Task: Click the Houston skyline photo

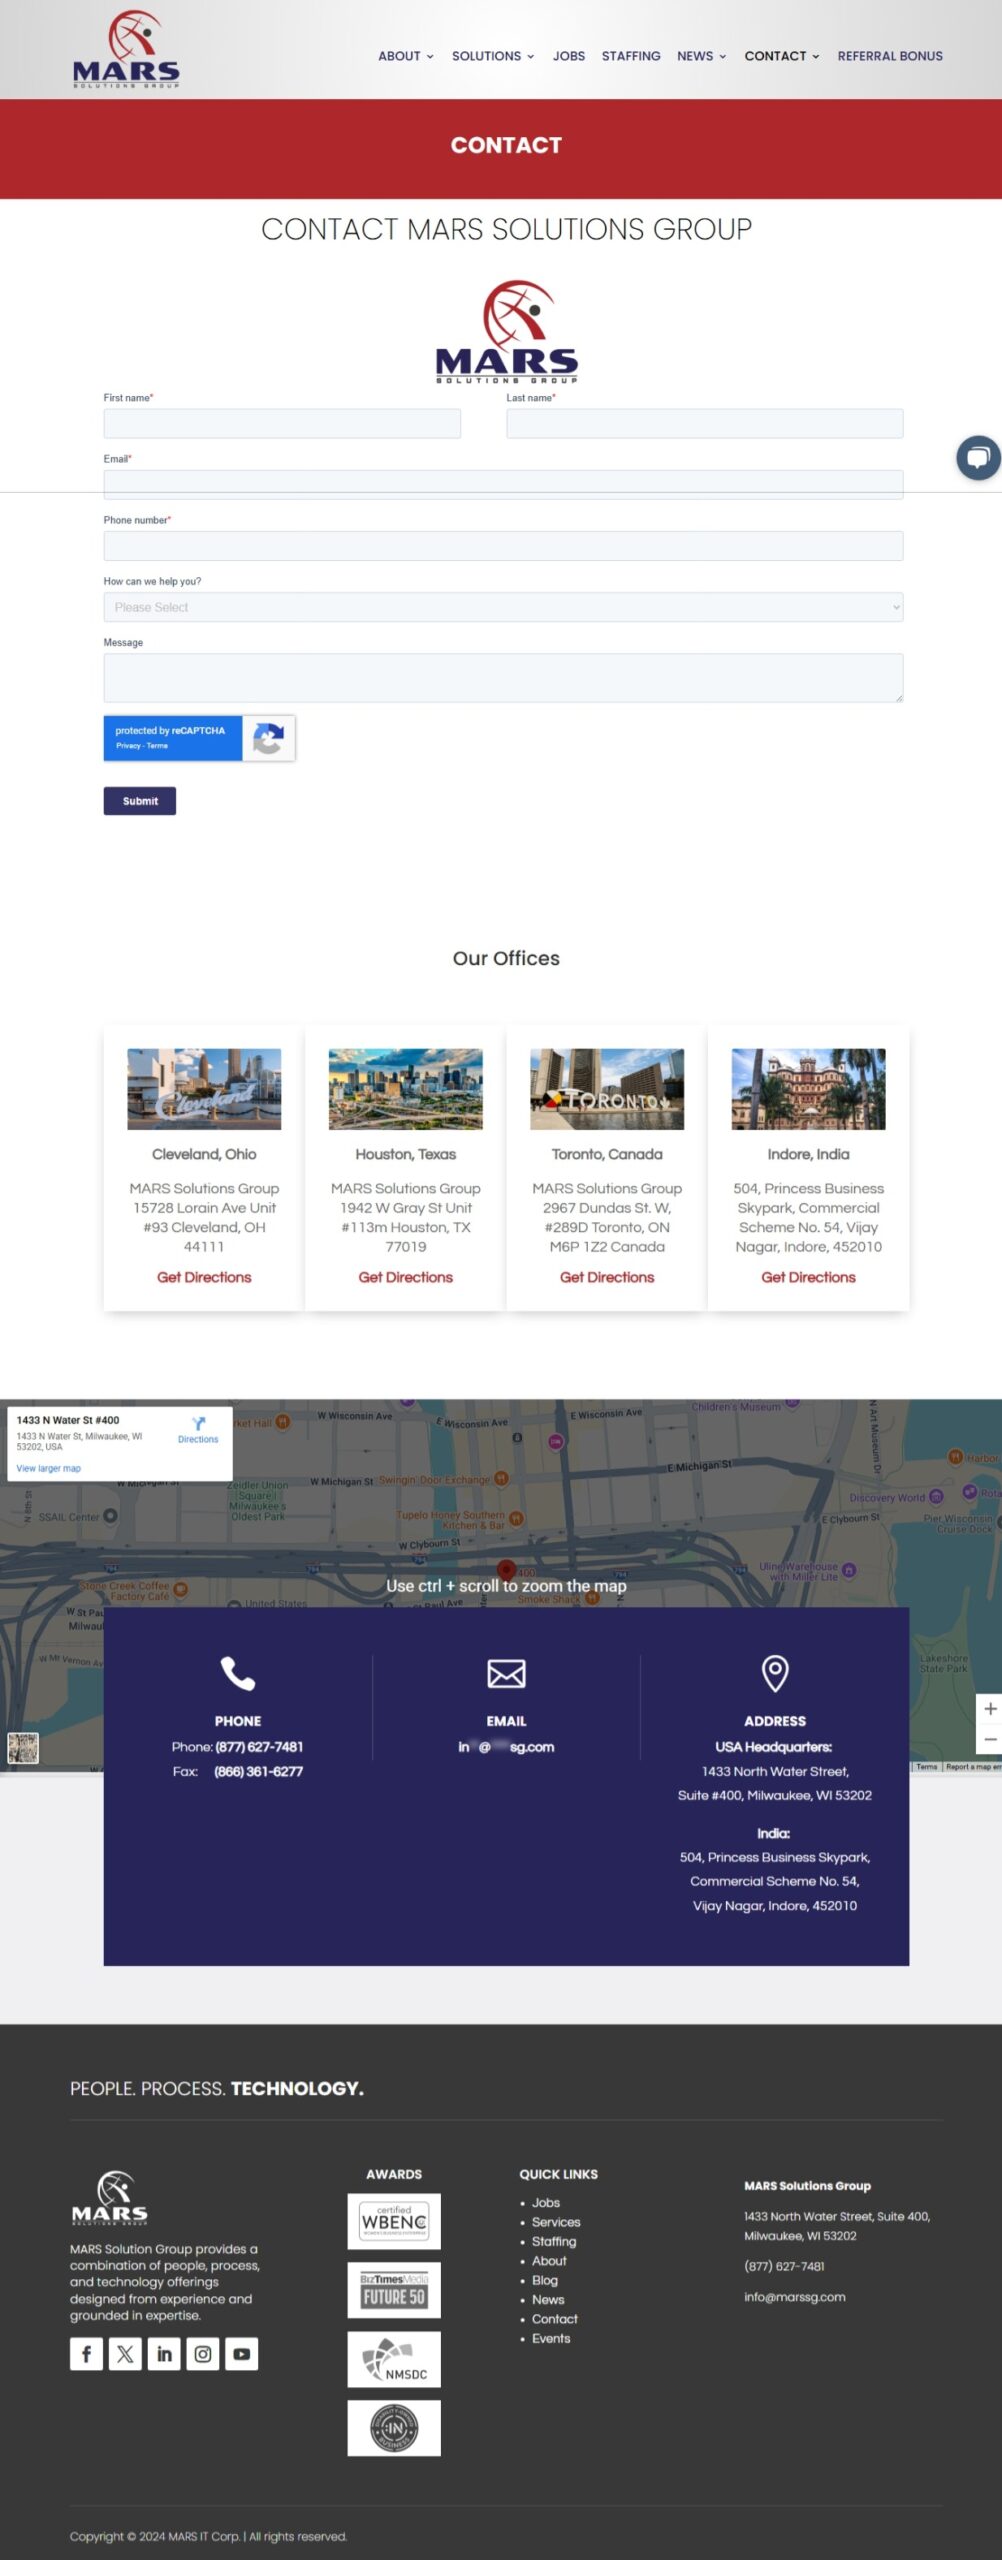Action: click(x=406, y=1089)
